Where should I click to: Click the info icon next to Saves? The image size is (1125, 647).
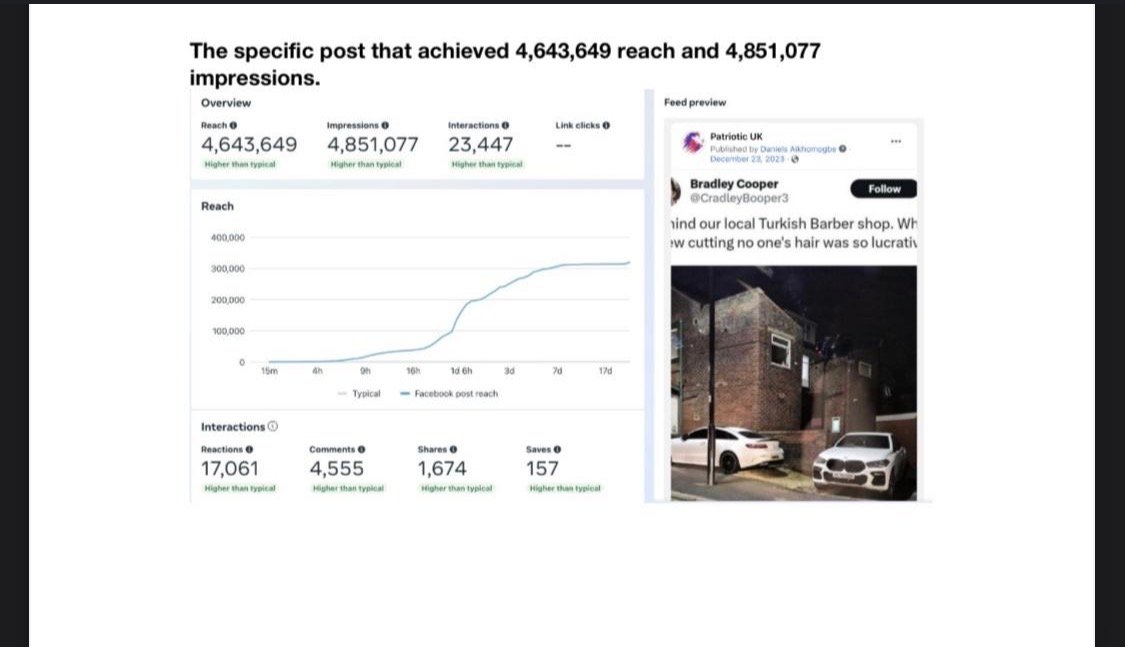click(557, 450)
